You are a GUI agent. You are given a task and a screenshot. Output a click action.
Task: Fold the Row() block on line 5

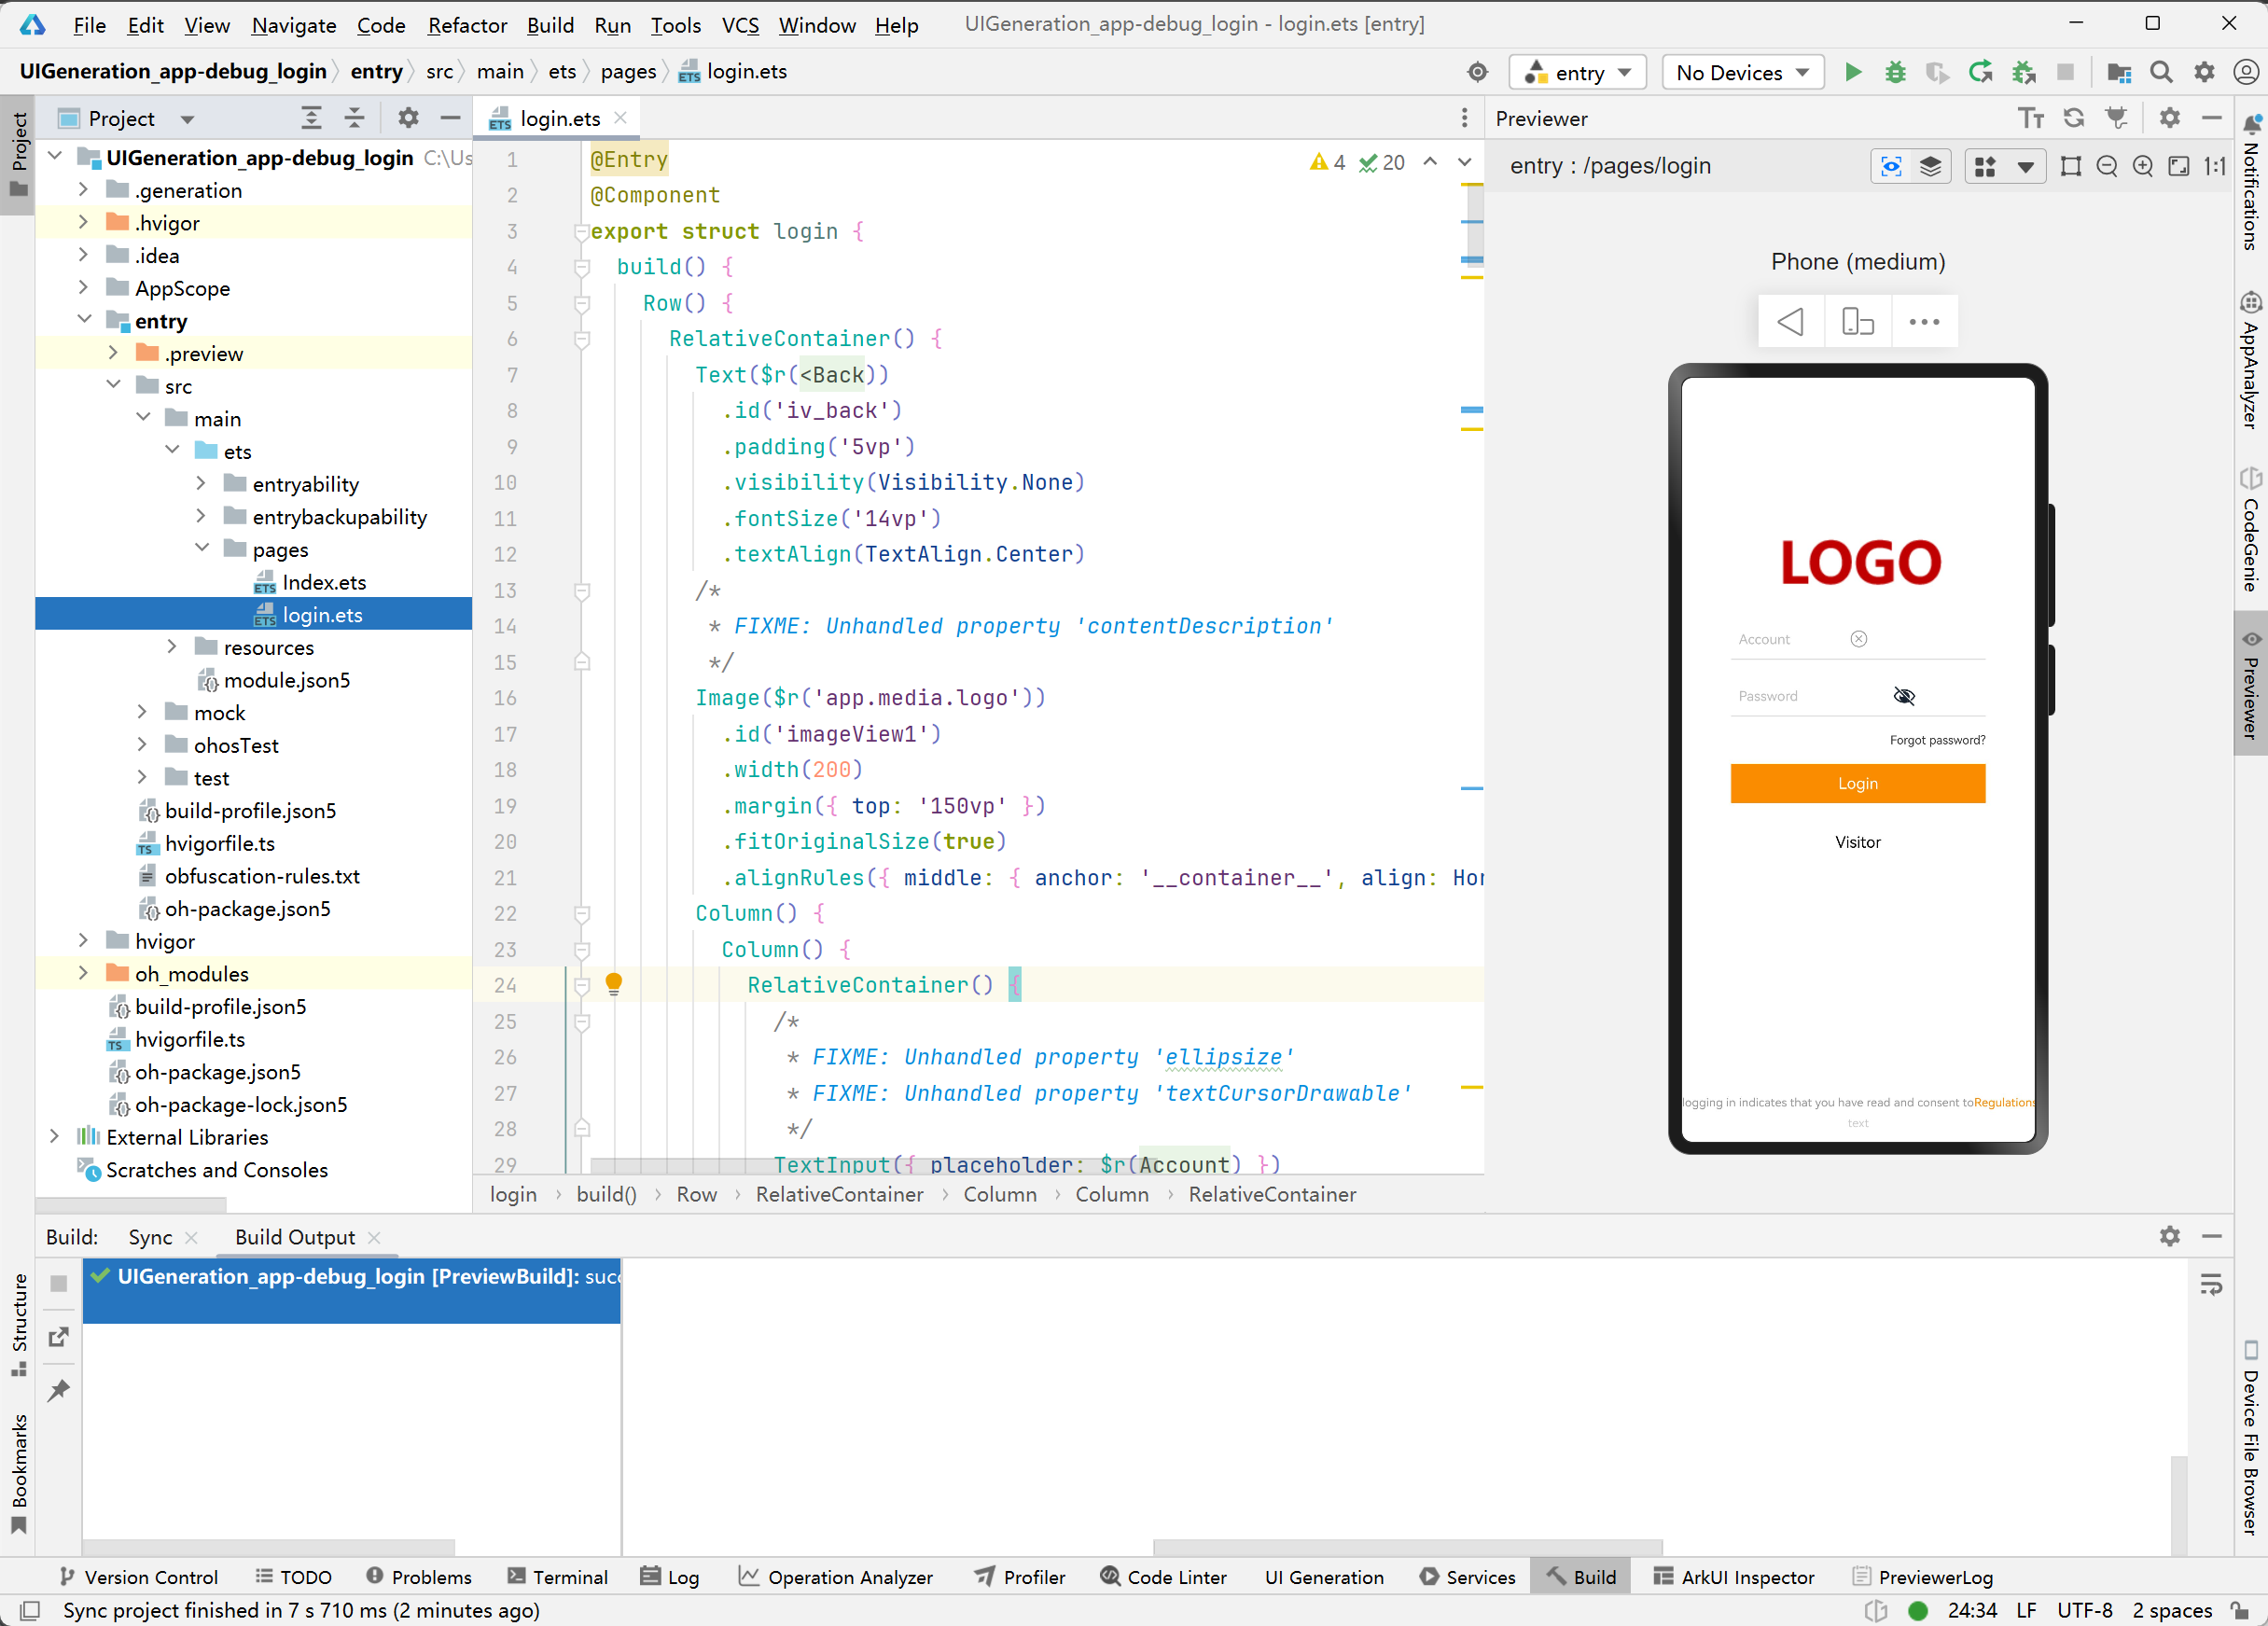click(582, 303)
